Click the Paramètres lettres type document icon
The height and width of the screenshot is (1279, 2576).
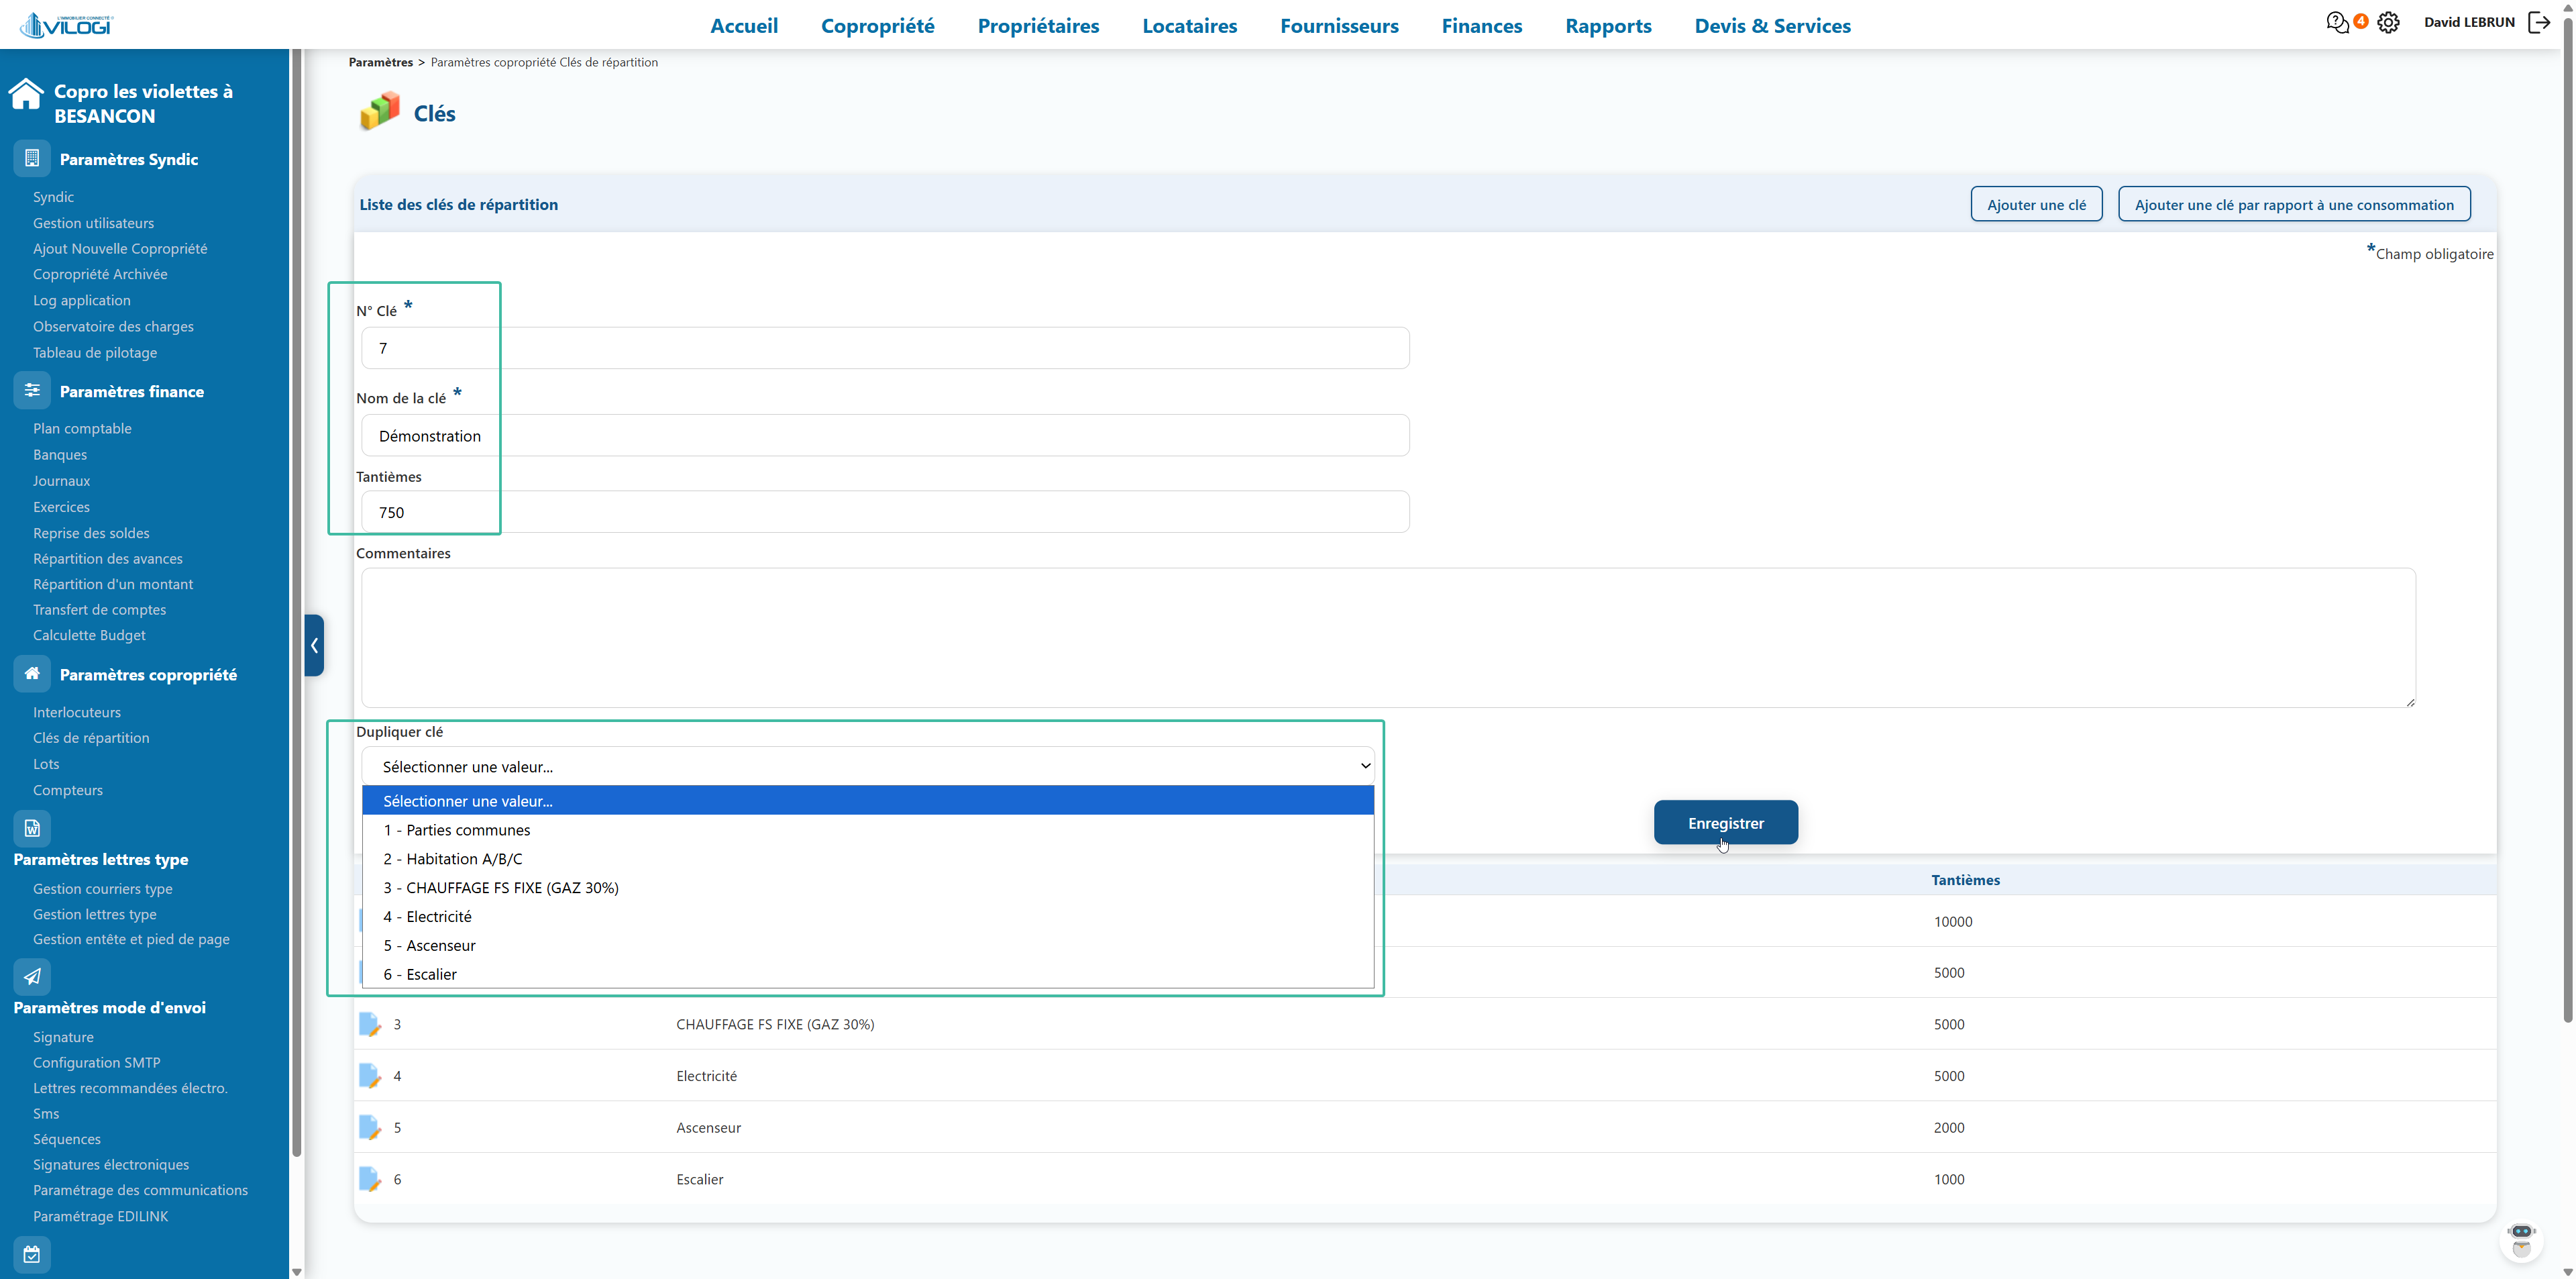pos(32,828)
